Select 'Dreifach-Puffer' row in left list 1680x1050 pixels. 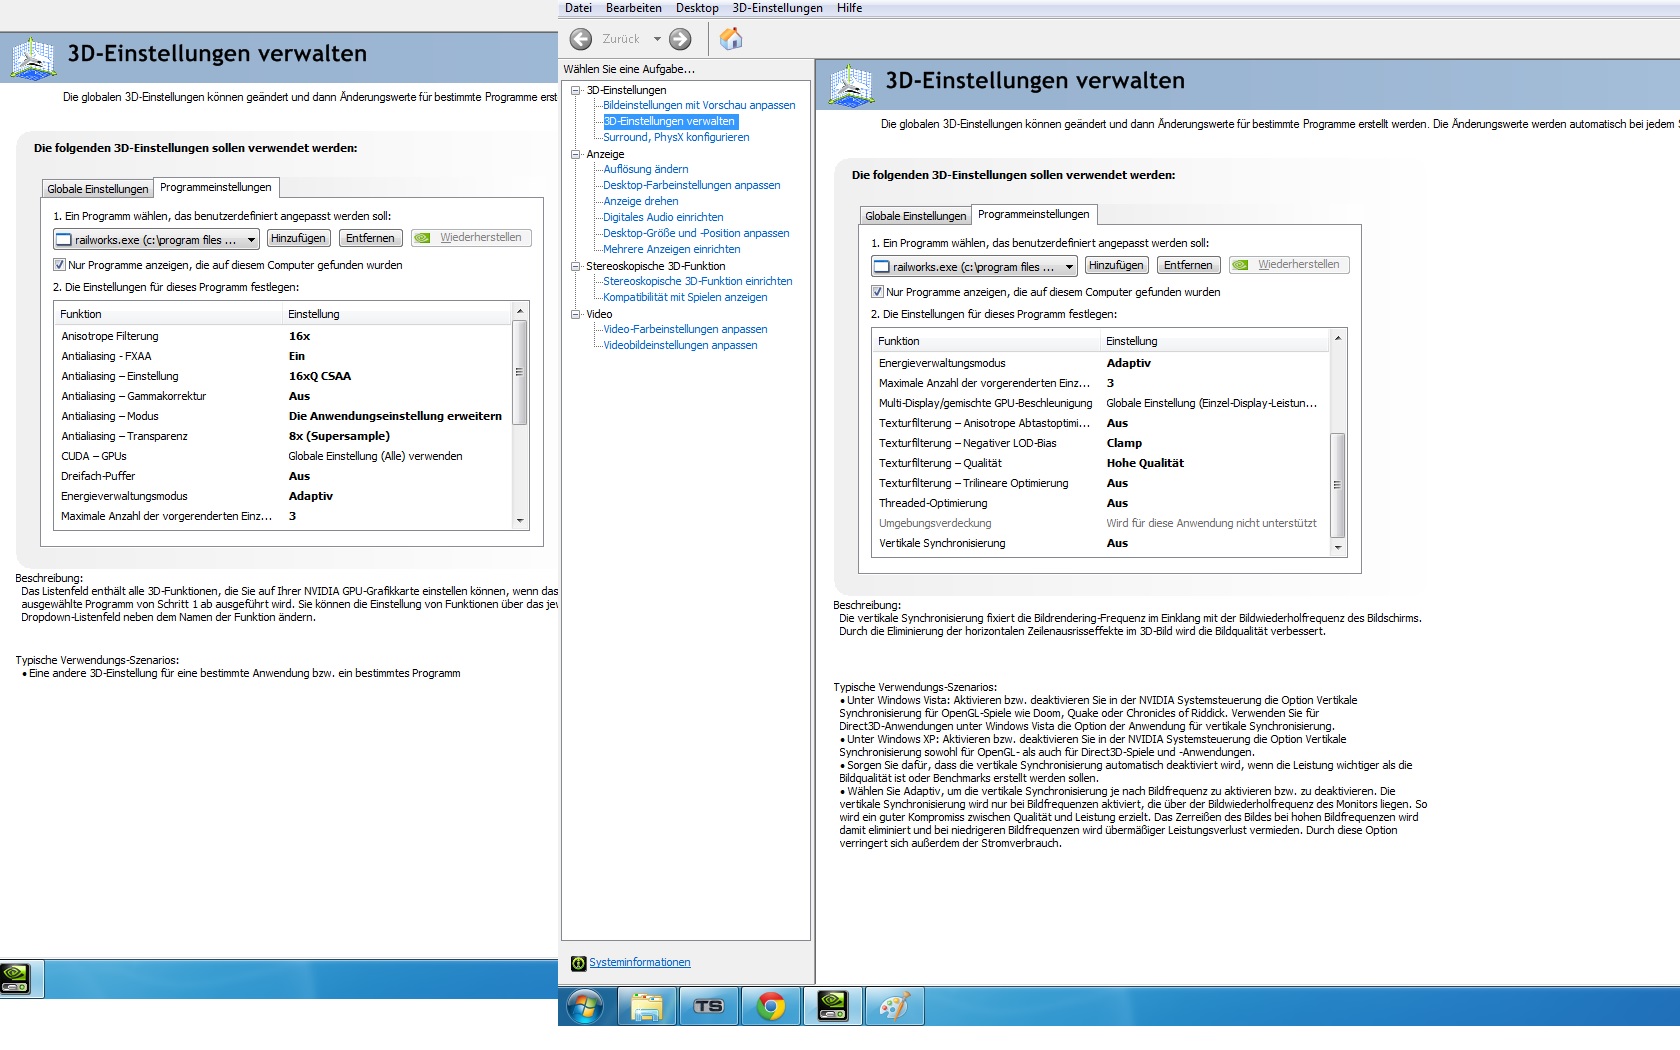[x=283, y=476]
